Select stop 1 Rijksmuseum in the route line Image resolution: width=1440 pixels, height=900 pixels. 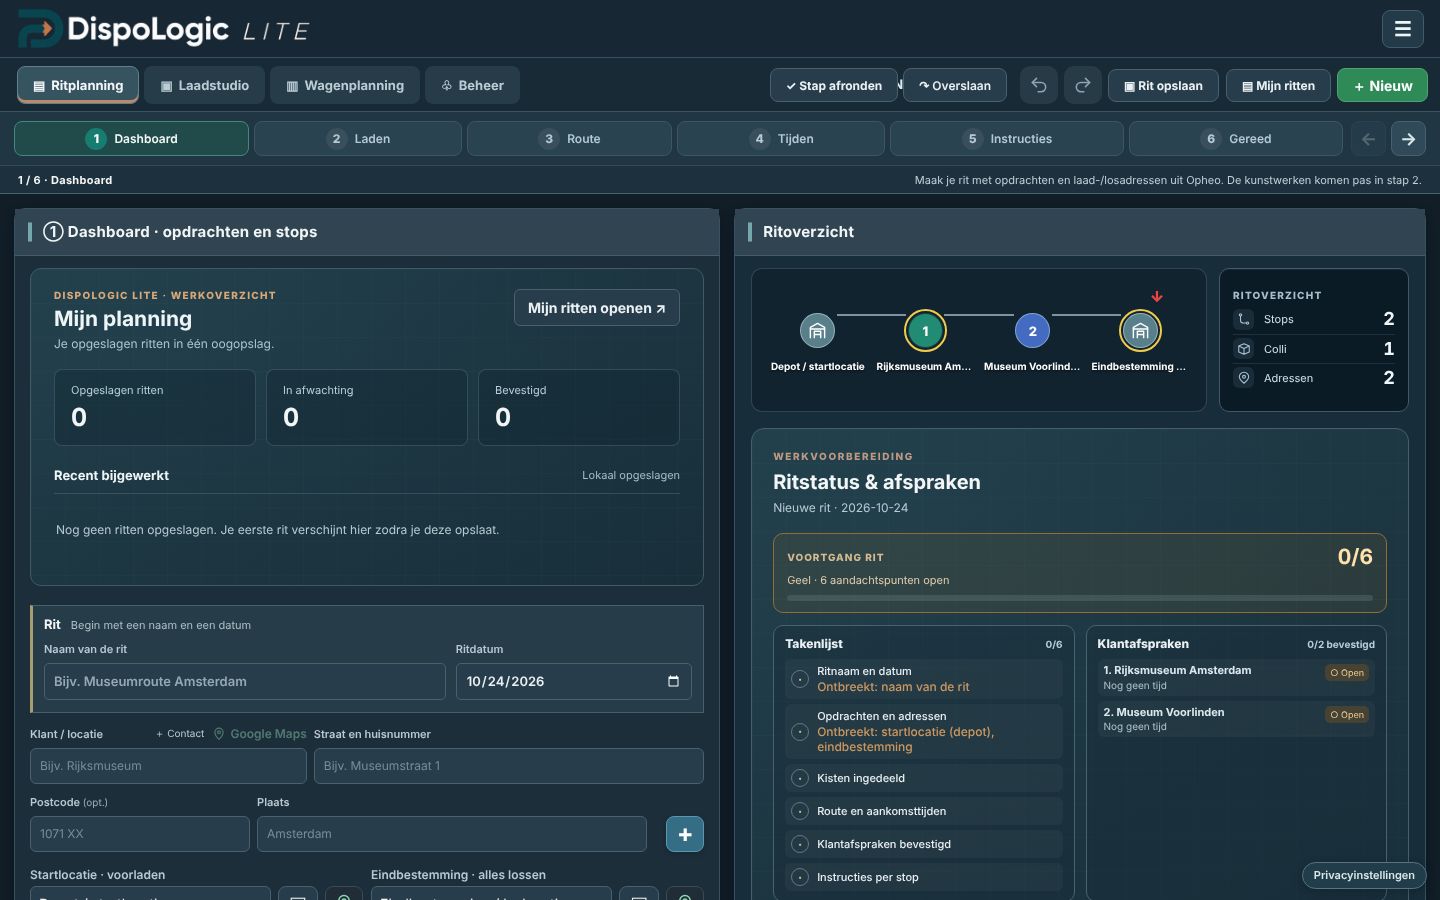pos(925,331)
